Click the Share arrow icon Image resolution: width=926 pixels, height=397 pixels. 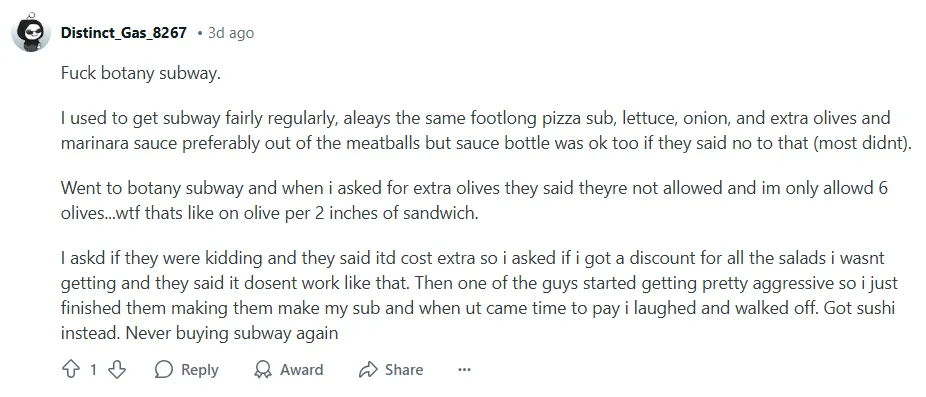point(368,370)
